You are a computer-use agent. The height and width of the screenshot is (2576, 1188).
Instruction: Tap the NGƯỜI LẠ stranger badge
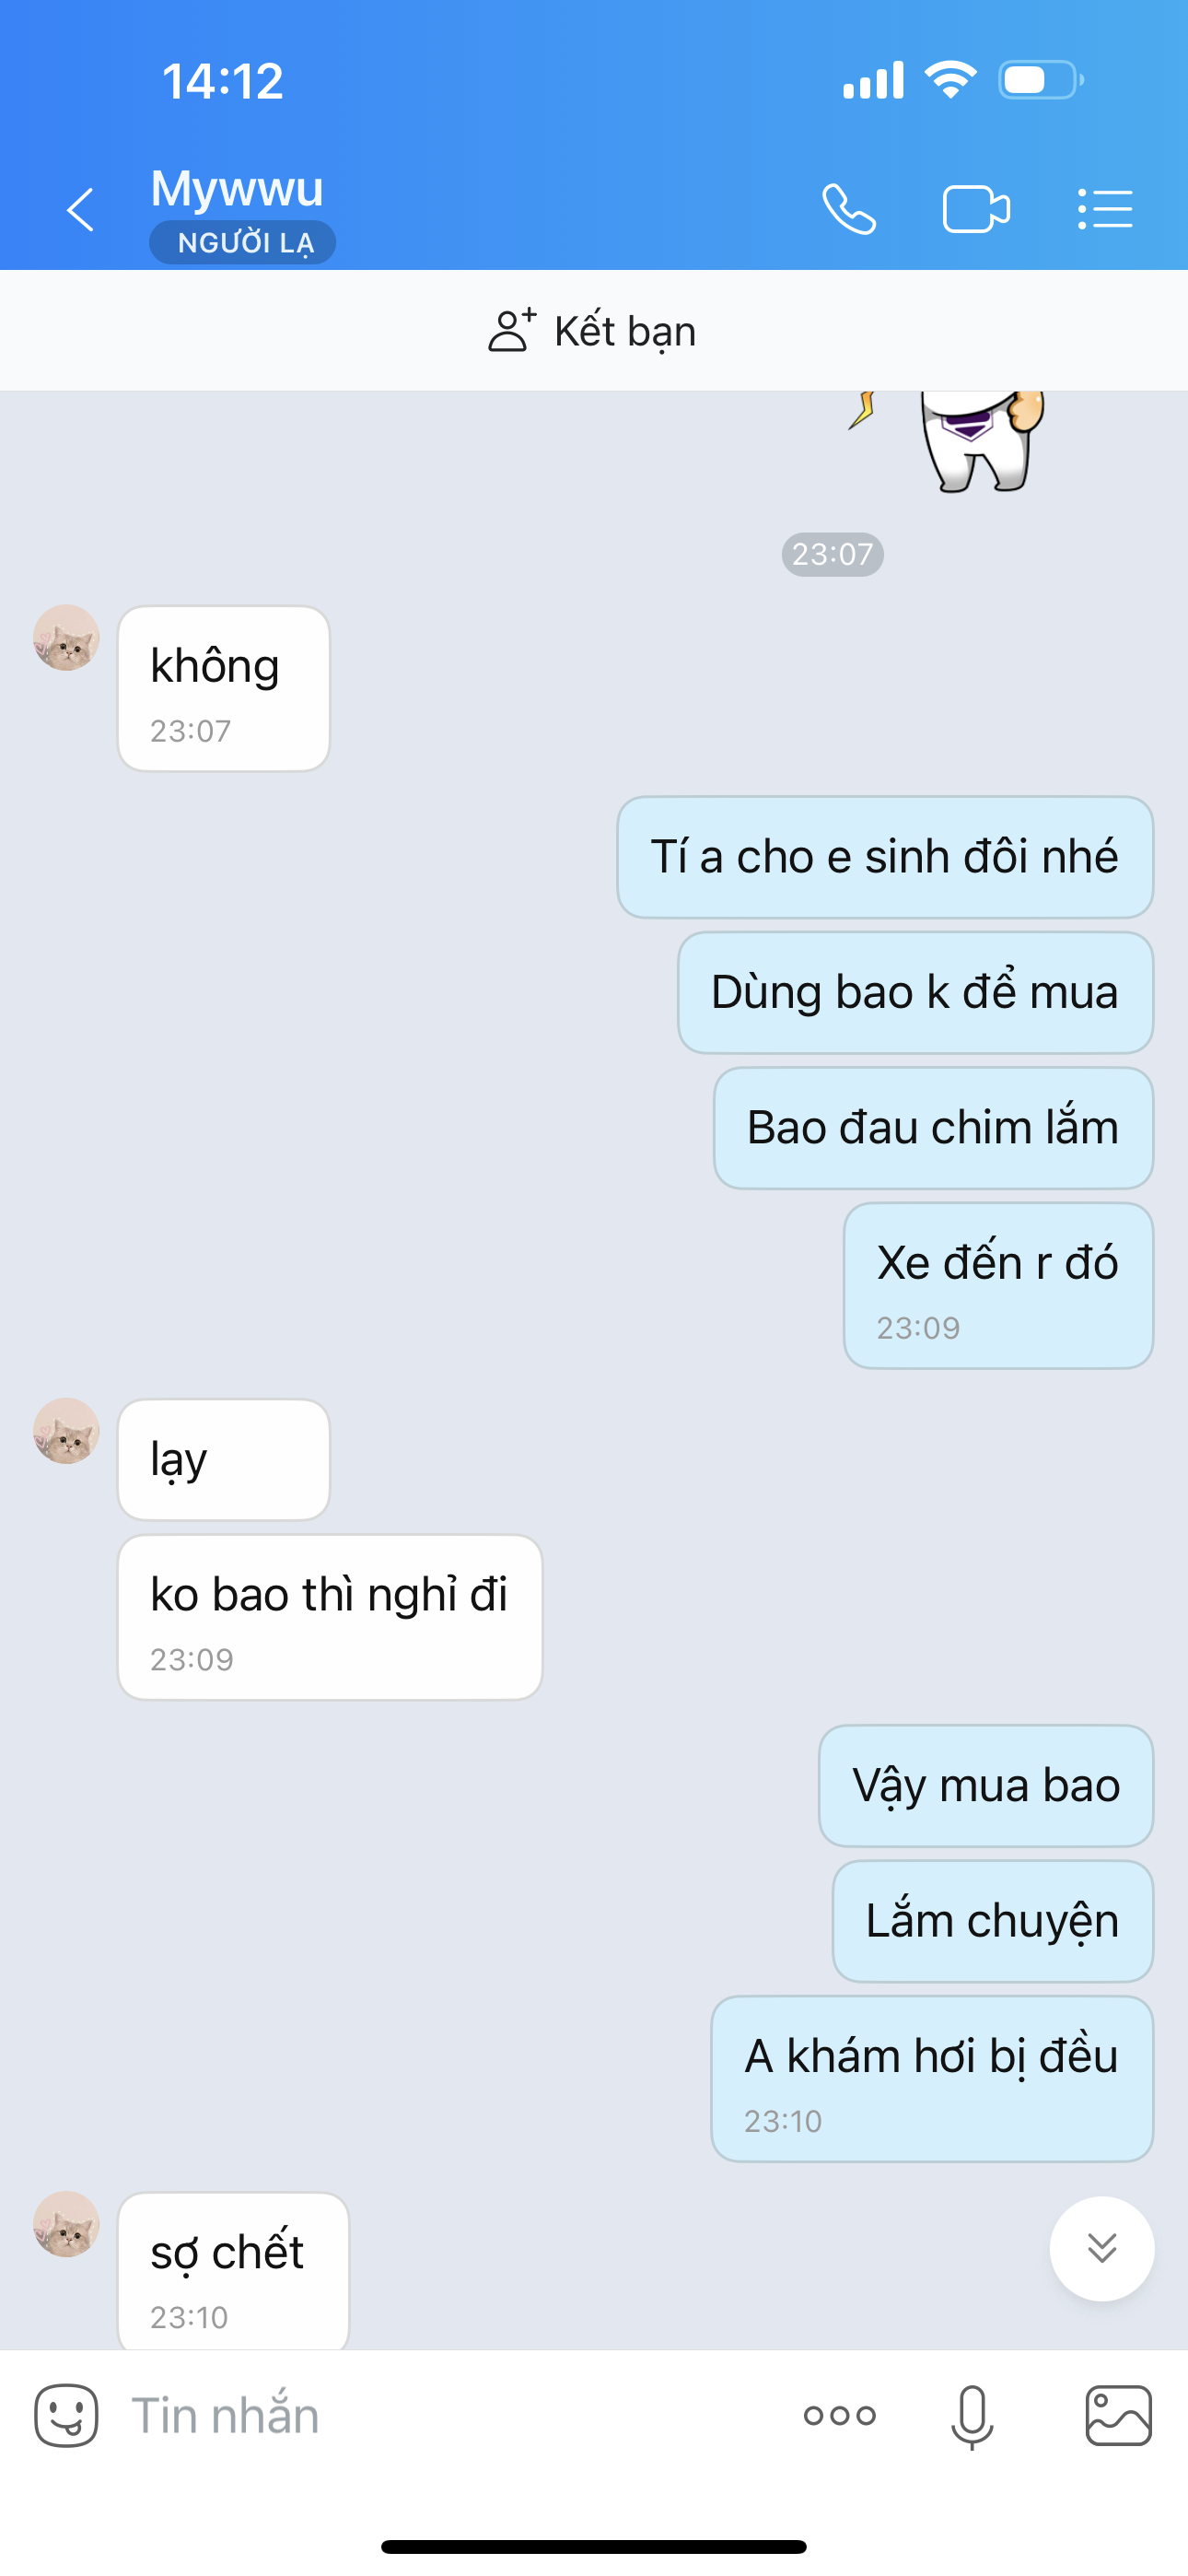tap(243, 242)
